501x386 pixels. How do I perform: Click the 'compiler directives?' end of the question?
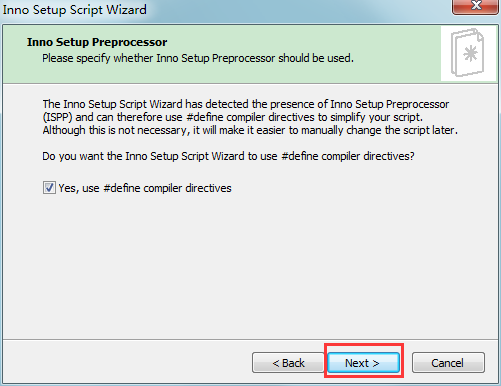(368, 156)
